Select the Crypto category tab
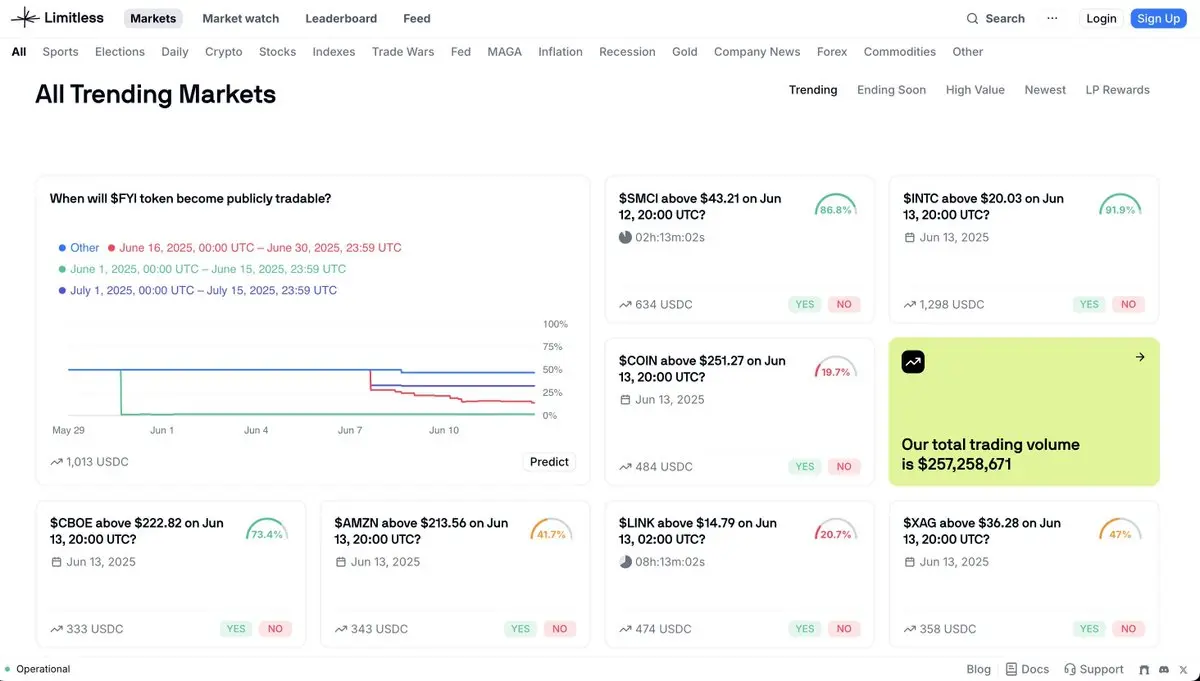Viewport: 1200px width, 681px height. (x=223, y=52)
